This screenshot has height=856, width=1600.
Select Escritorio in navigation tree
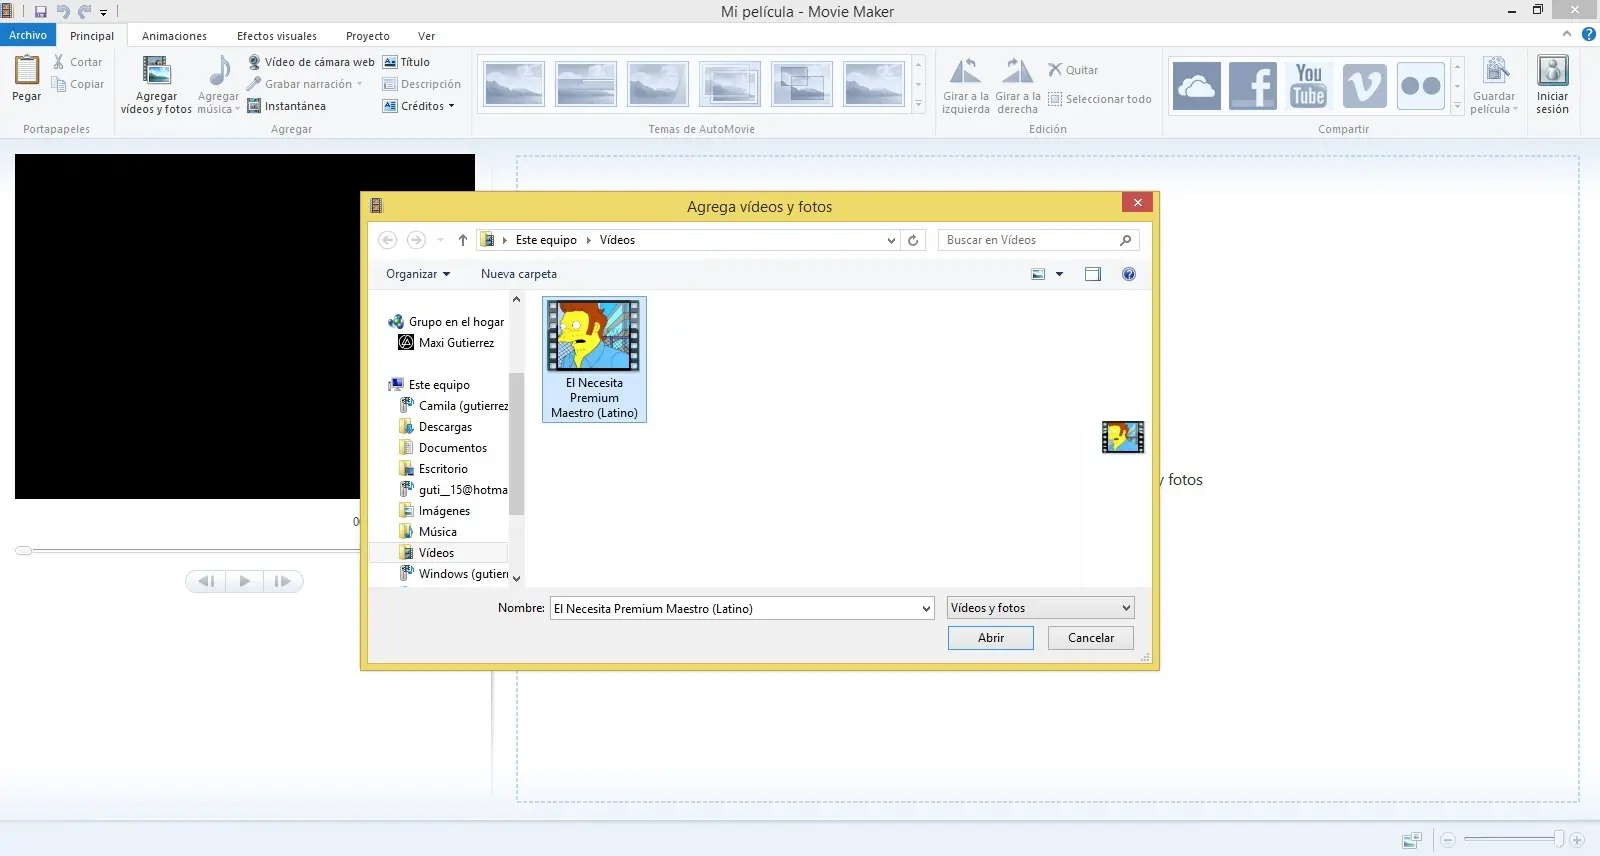tap(443, 469)
